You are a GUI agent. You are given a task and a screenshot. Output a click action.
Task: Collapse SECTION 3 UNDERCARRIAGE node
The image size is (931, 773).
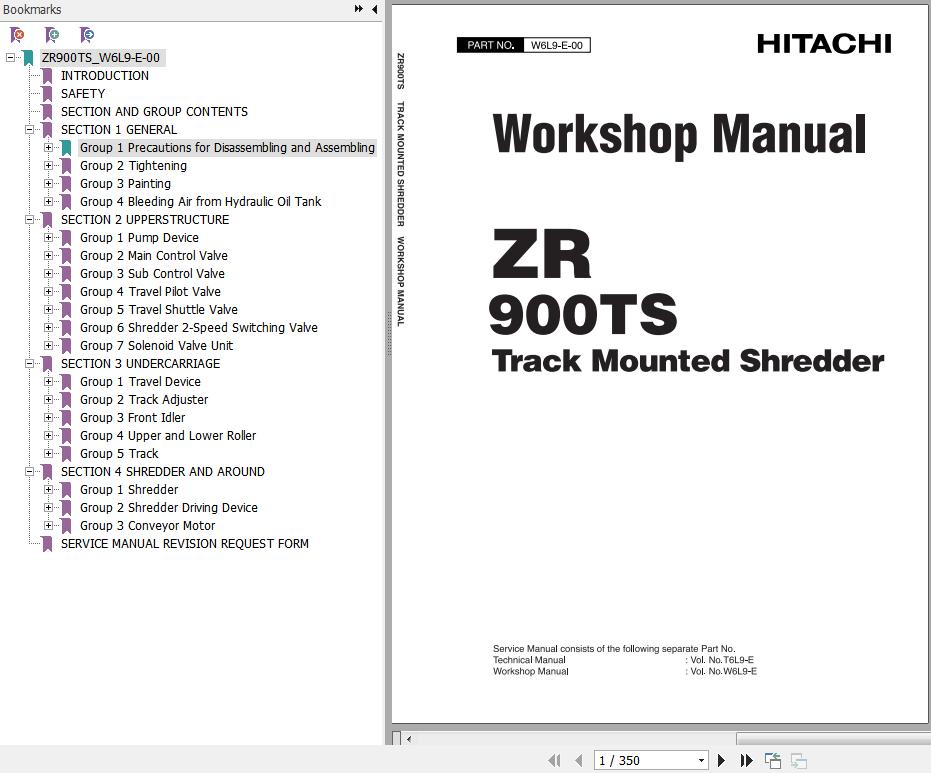[x=29, y=363]
